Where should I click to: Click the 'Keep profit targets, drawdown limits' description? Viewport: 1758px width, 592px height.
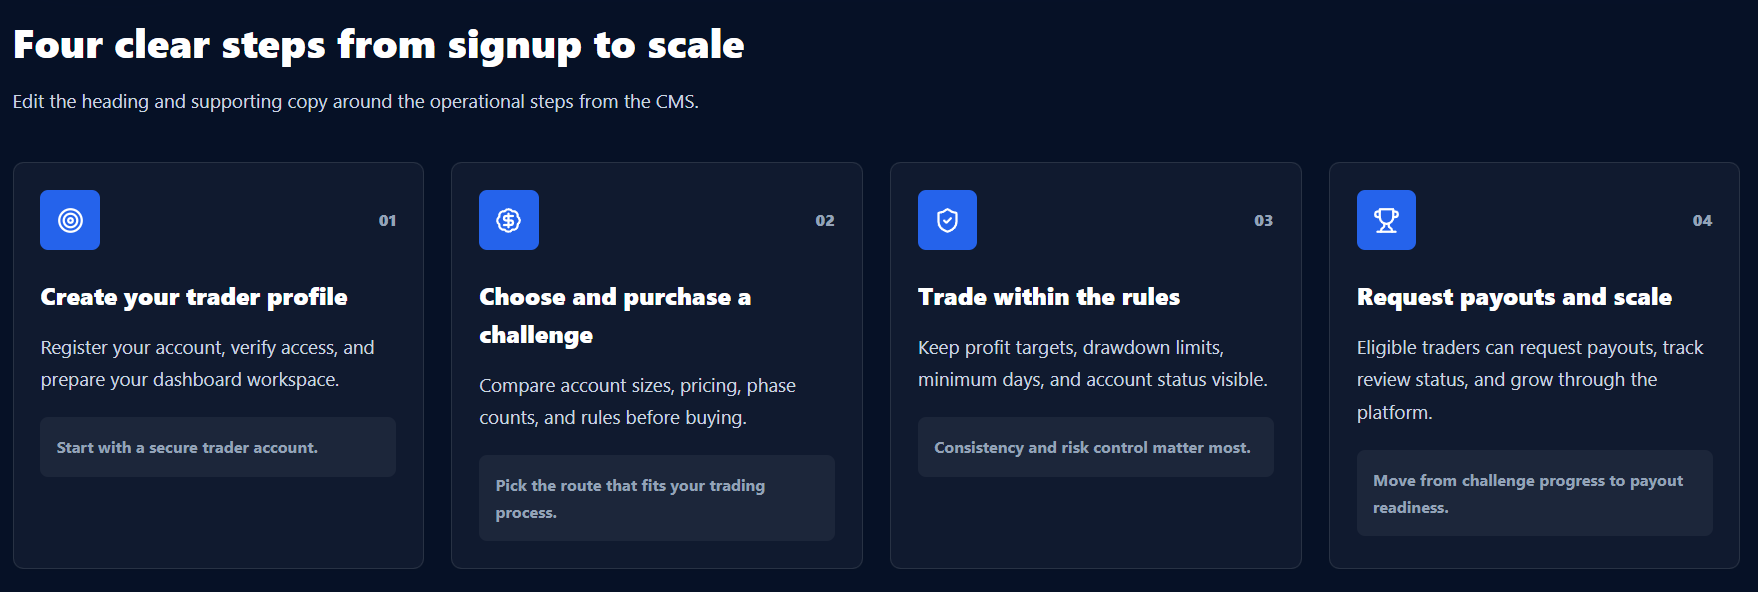click(x=1093, y=364)
